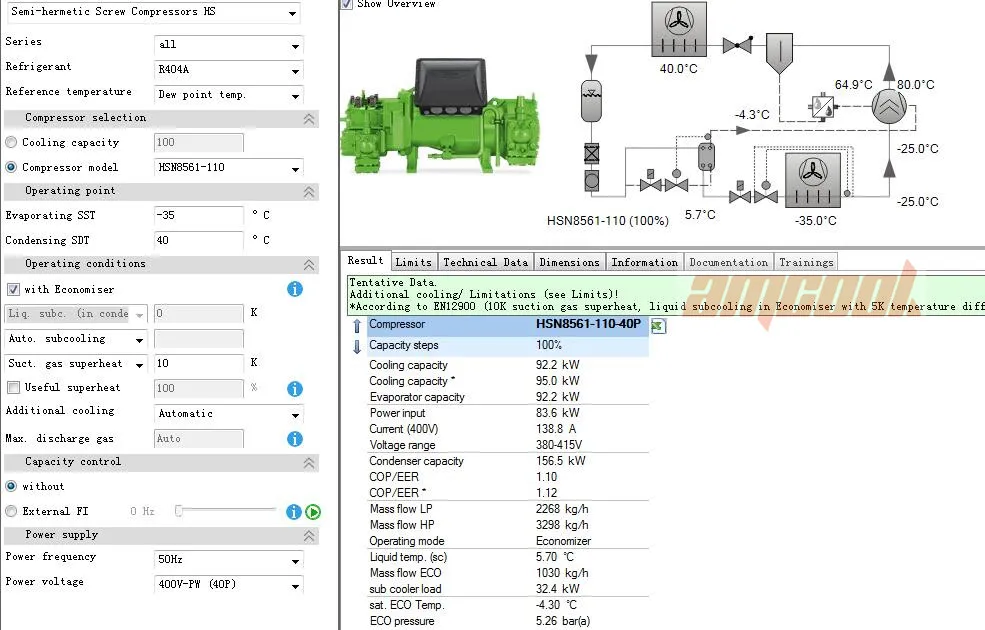Enable the Useful superheat checkbox

tap(13, 387)
